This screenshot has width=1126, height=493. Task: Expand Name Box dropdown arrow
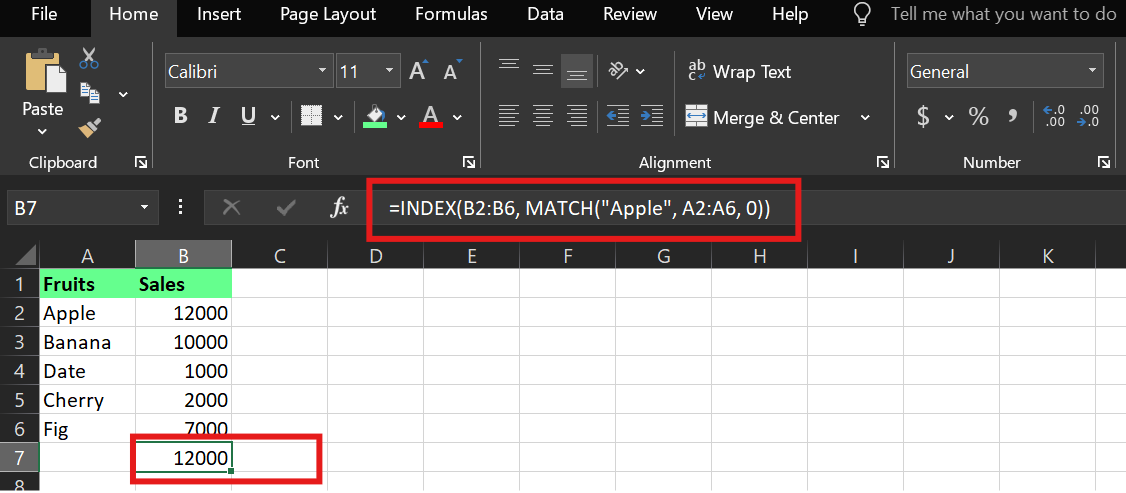144,208
